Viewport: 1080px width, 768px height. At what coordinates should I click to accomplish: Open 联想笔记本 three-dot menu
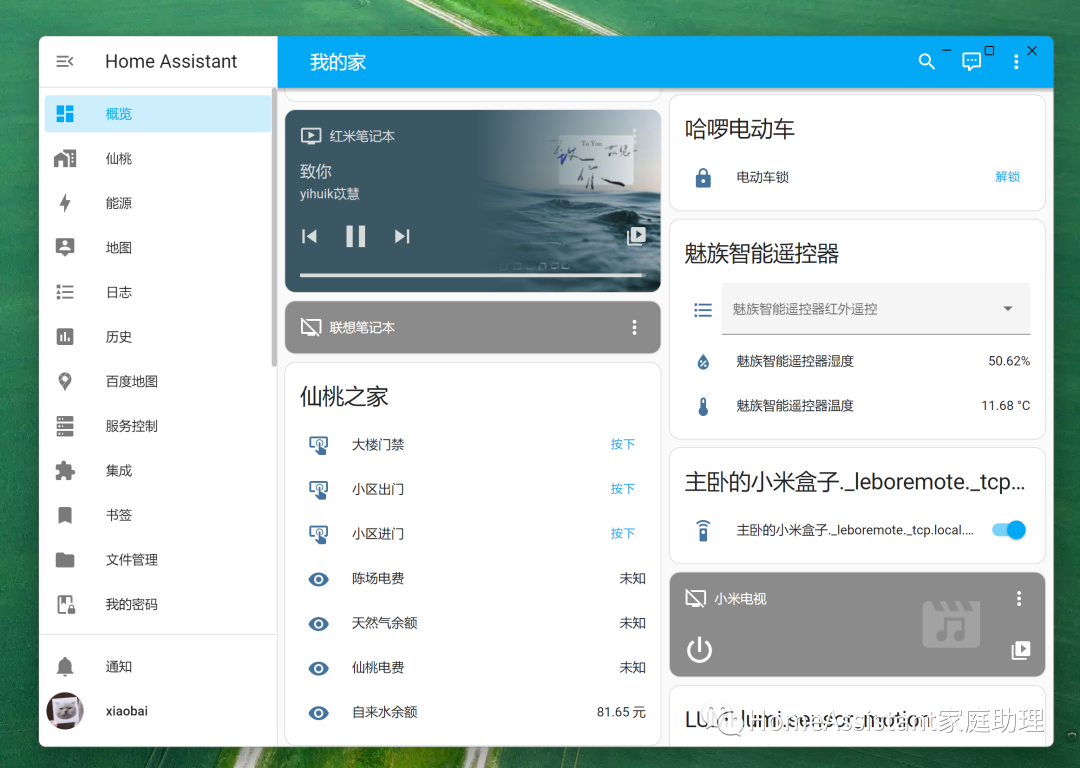pyautogui.click(x=634, y=327)
